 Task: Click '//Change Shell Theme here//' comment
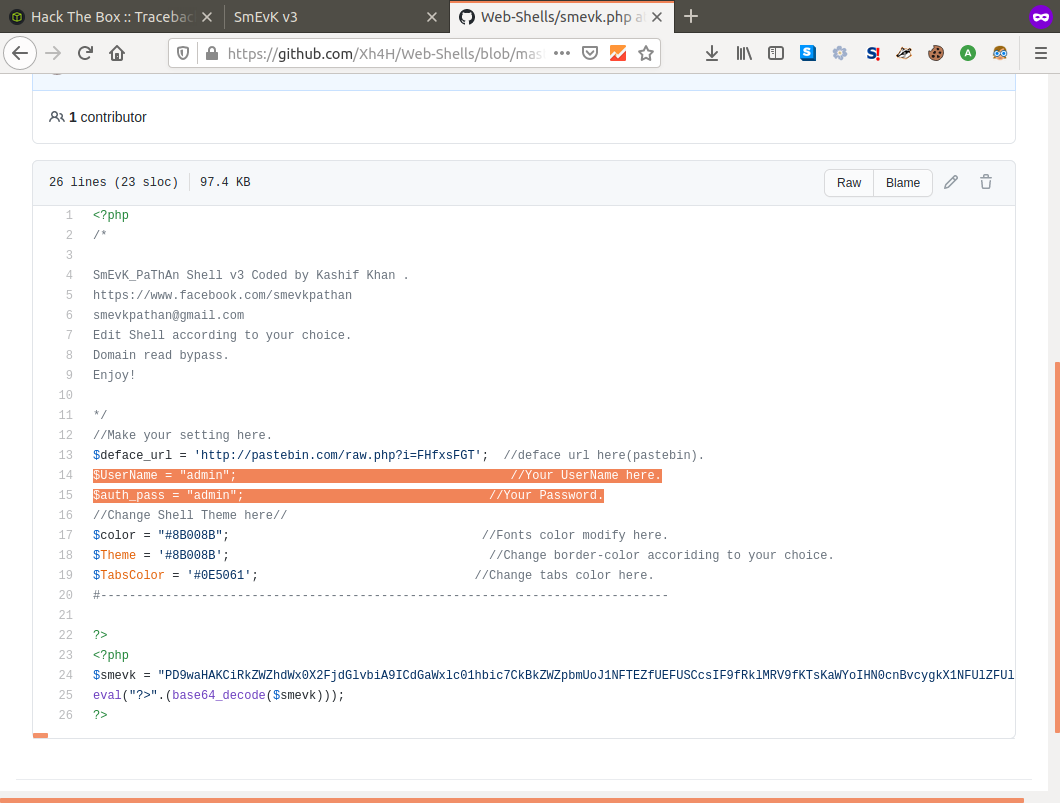tap(190, 515)
